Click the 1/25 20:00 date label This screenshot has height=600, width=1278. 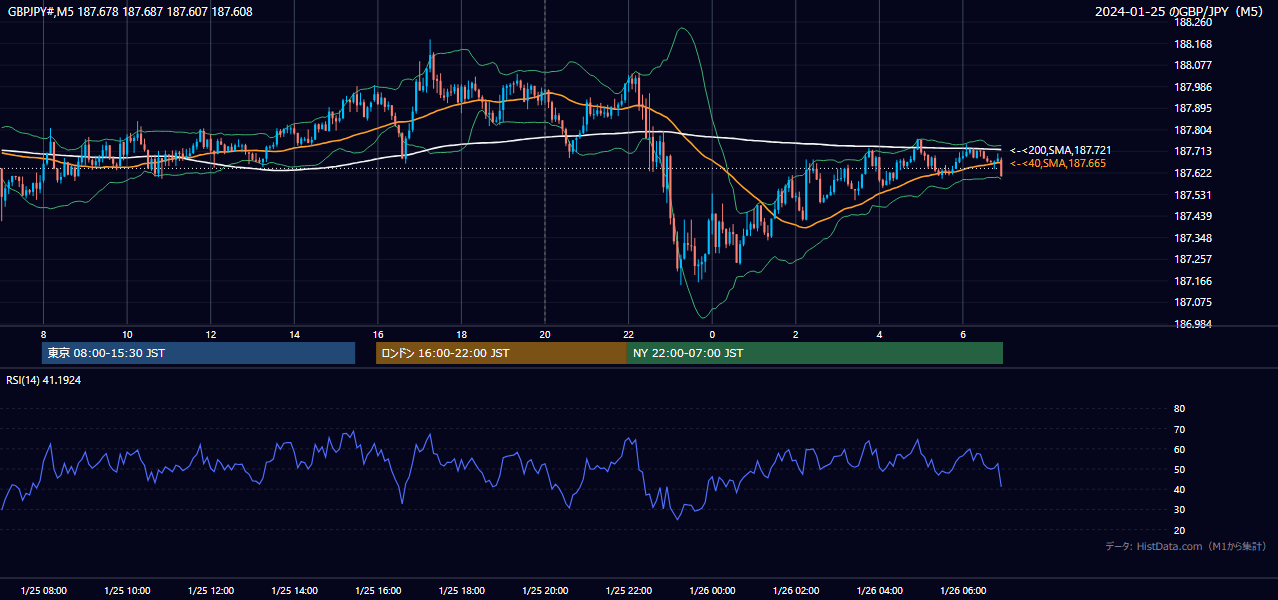545,591
